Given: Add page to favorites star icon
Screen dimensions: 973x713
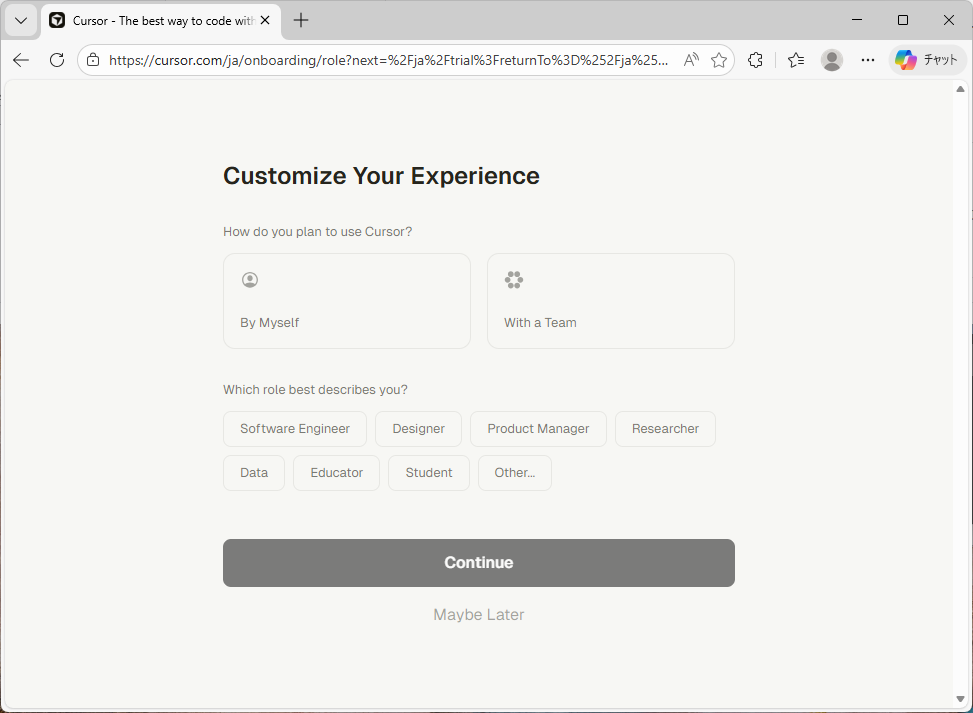Looking at the screenshot, I should pyautogui.click(x=719, y=60).
